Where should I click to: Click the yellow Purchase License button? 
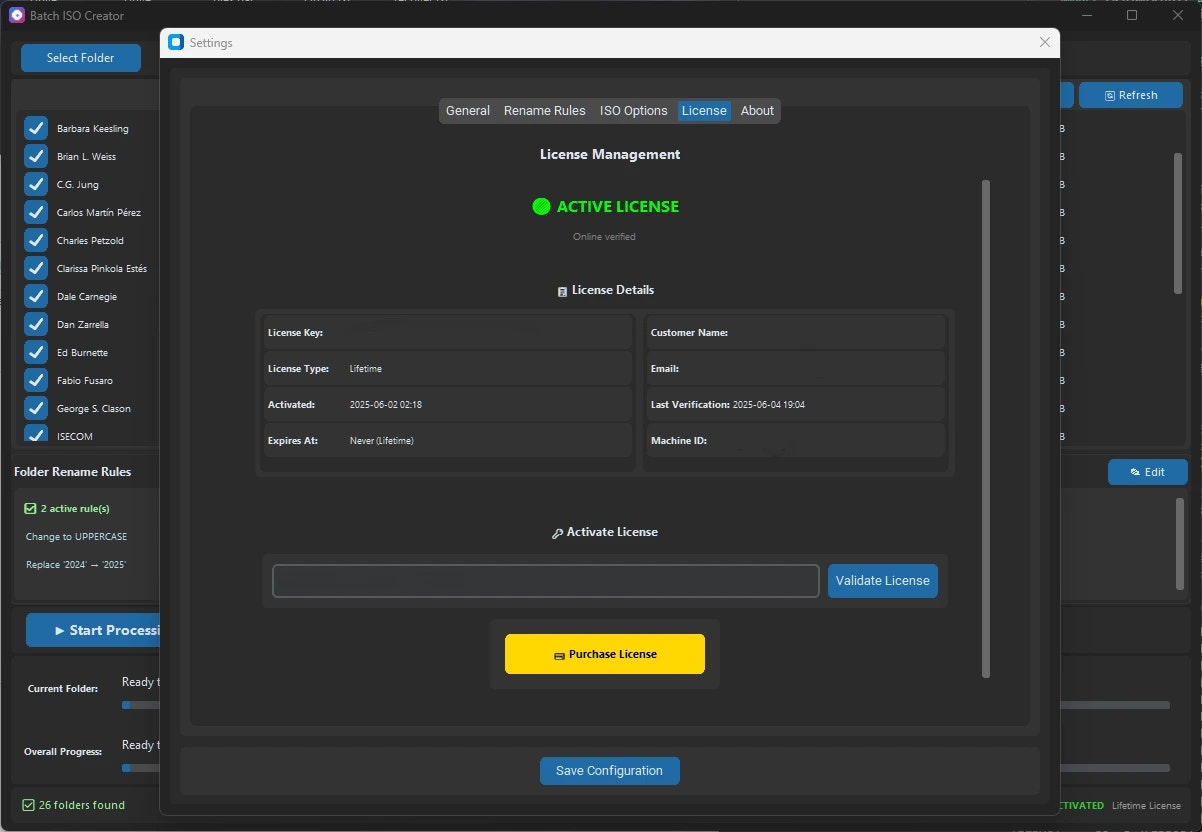[x=605, y=654]
